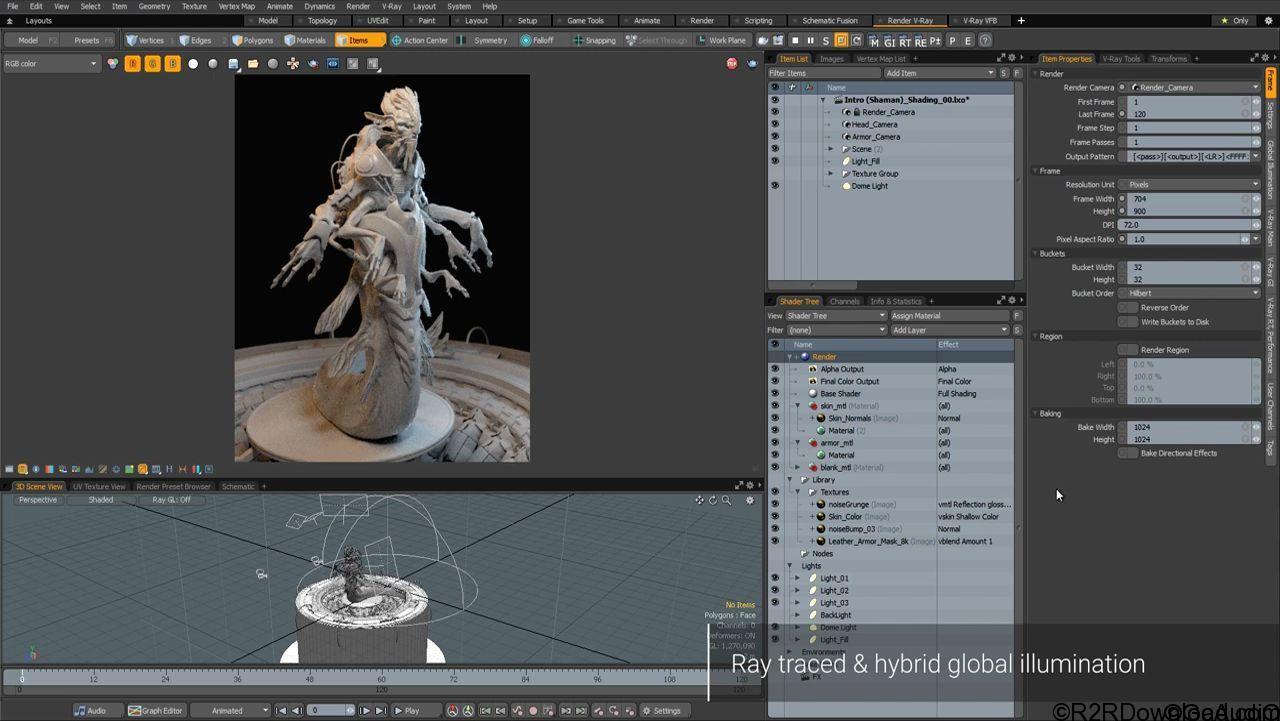Viewport: 1280px width, 721px height.
Task: Click the Assign Material button
Action: (x=948, y=316)
